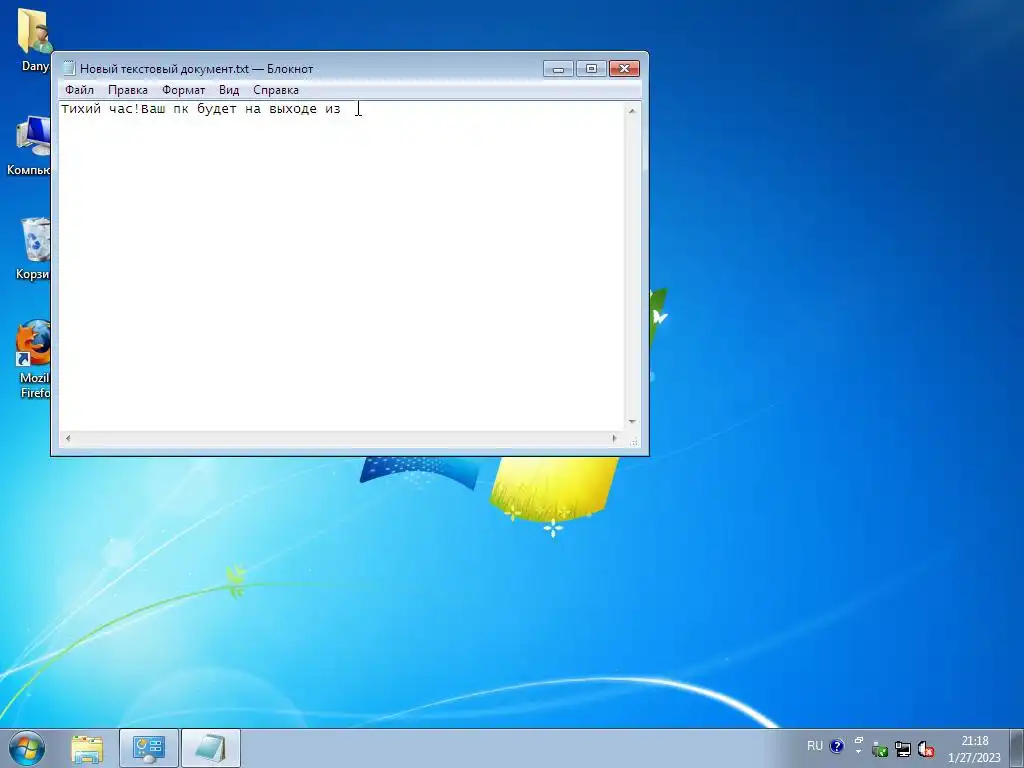Select the Dany user folder desktop icon
The height and width of the screenshot is (768, 1024).
(x=33, y=39)
